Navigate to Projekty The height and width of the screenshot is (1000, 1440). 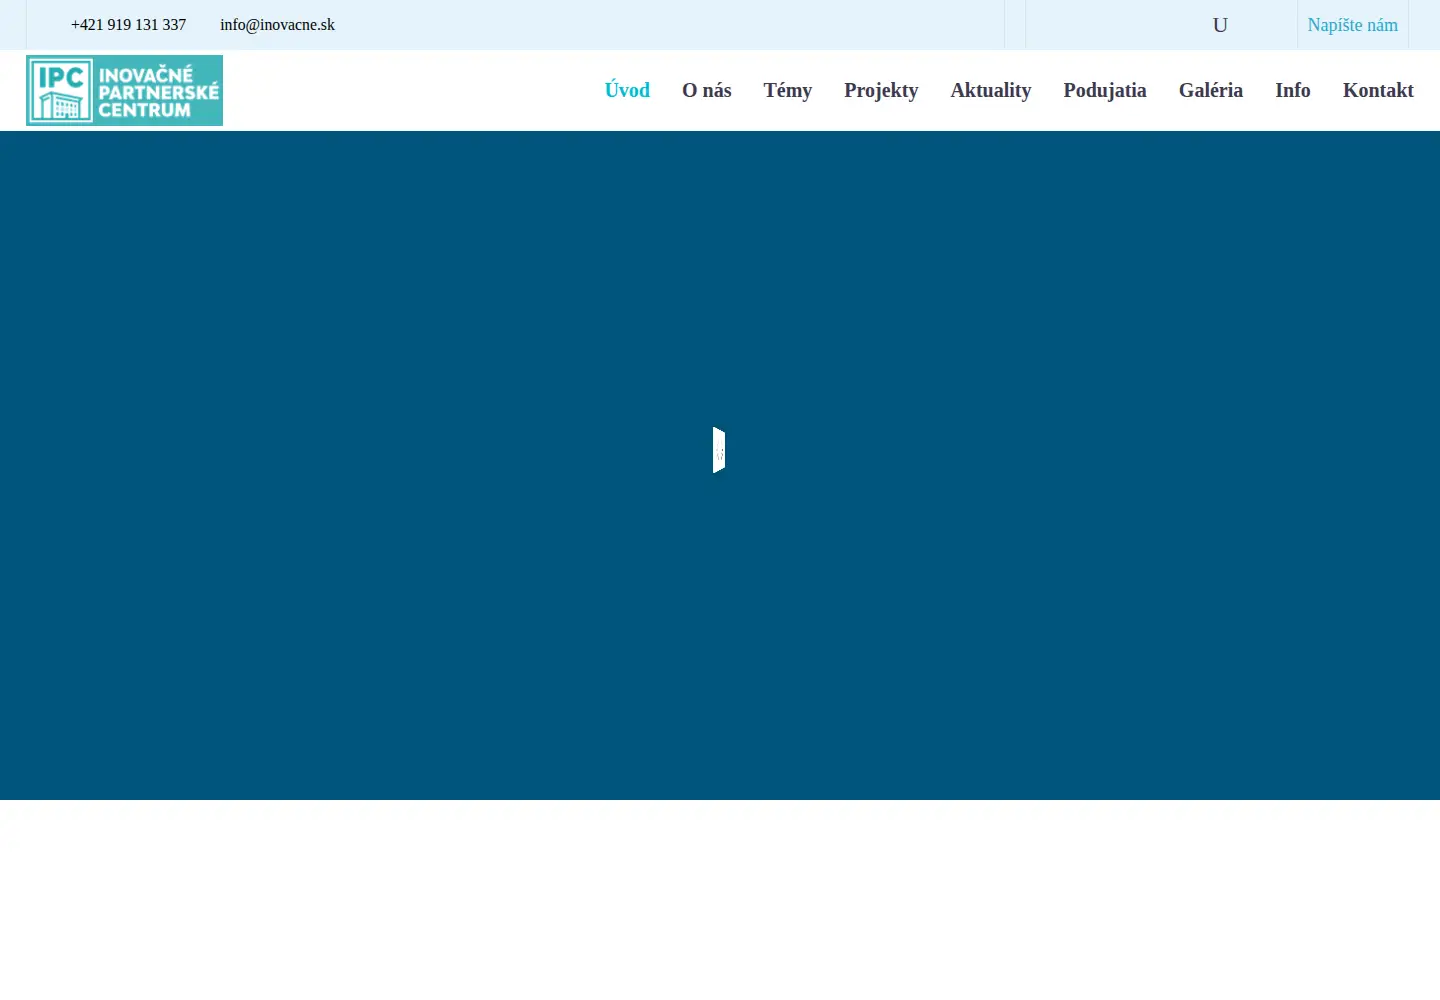pyautogui.click(x=881, y=90)
